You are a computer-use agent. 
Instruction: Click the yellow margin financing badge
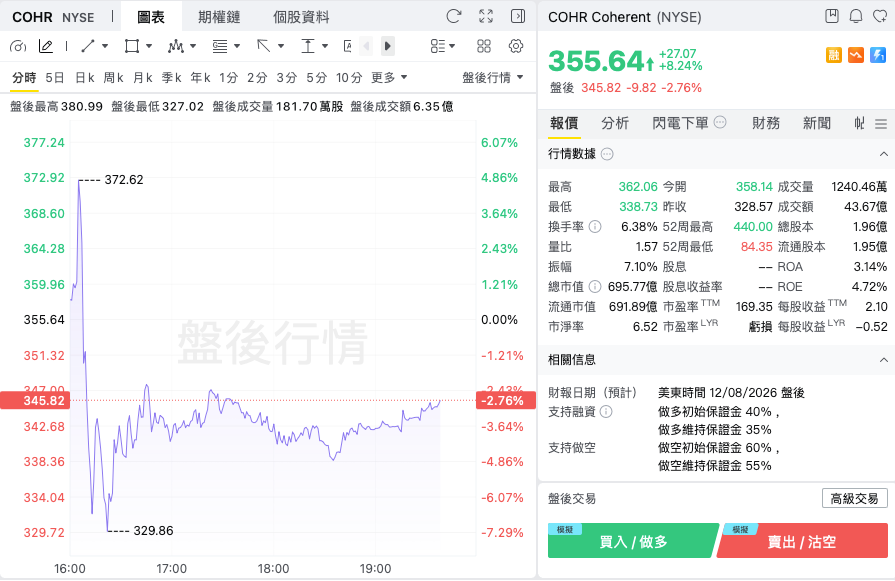pos(834,55)
